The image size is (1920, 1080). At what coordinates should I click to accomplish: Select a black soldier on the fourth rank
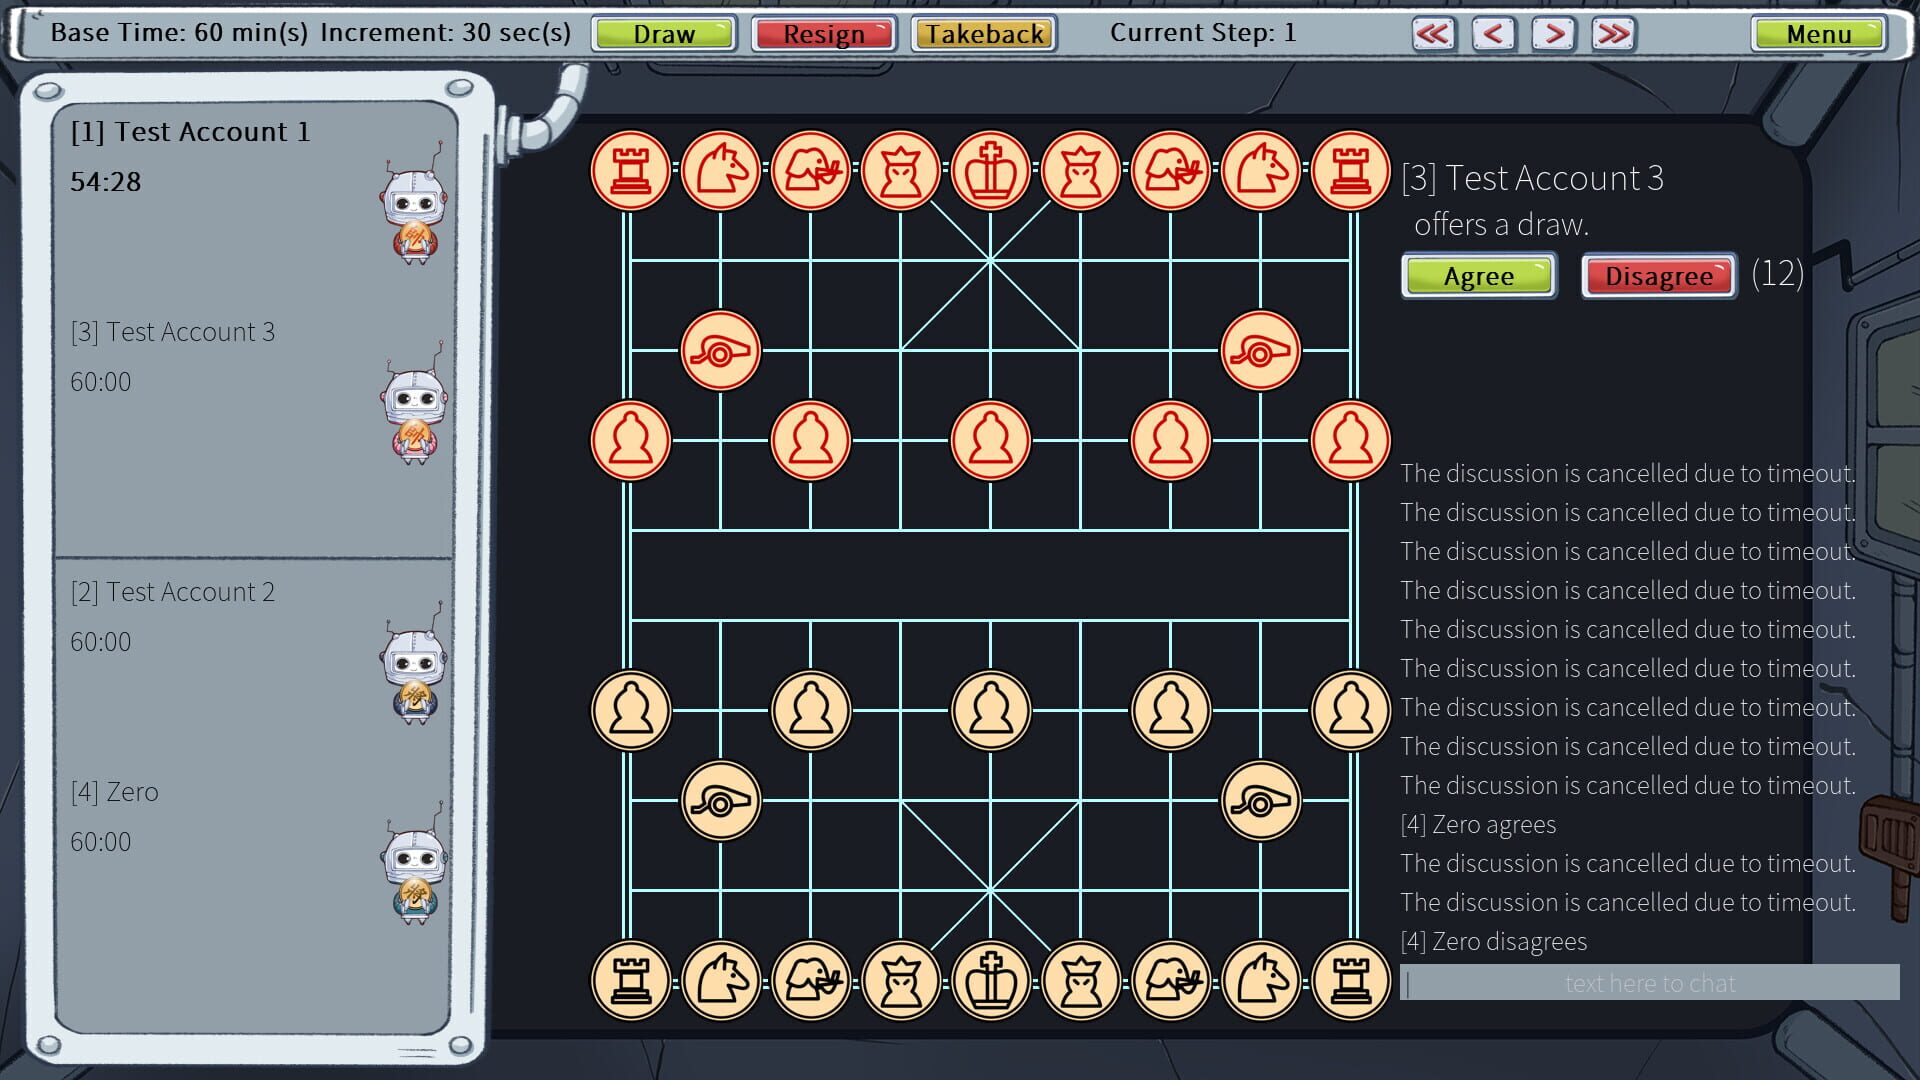coord(991,710)
